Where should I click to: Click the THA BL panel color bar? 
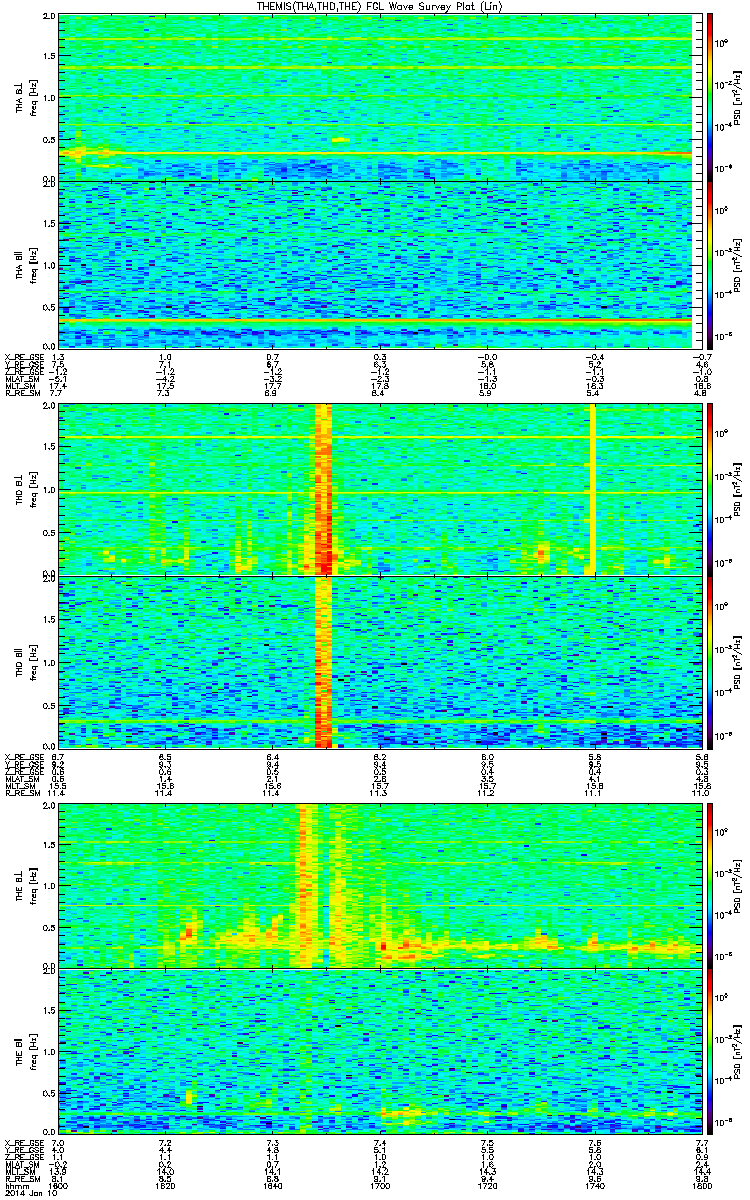click(x=709, y=98)
